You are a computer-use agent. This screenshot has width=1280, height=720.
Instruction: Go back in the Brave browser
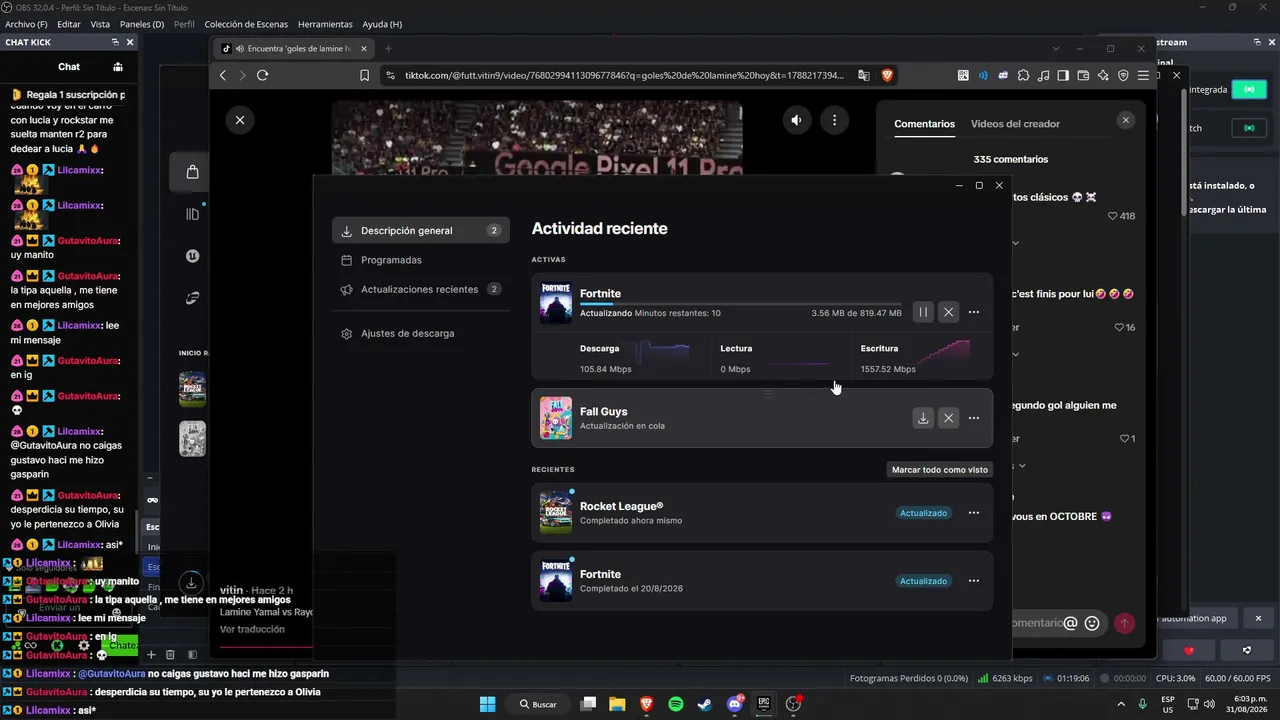(223, 75)
